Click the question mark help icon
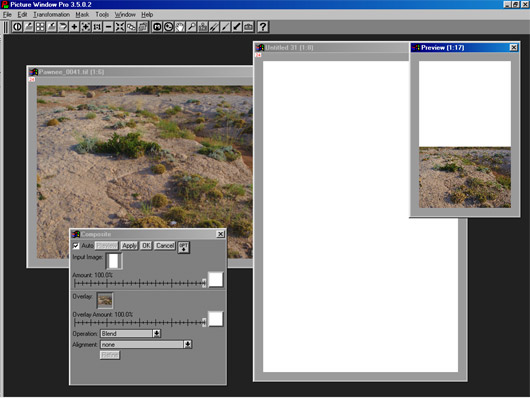 [x=263, y=27]
